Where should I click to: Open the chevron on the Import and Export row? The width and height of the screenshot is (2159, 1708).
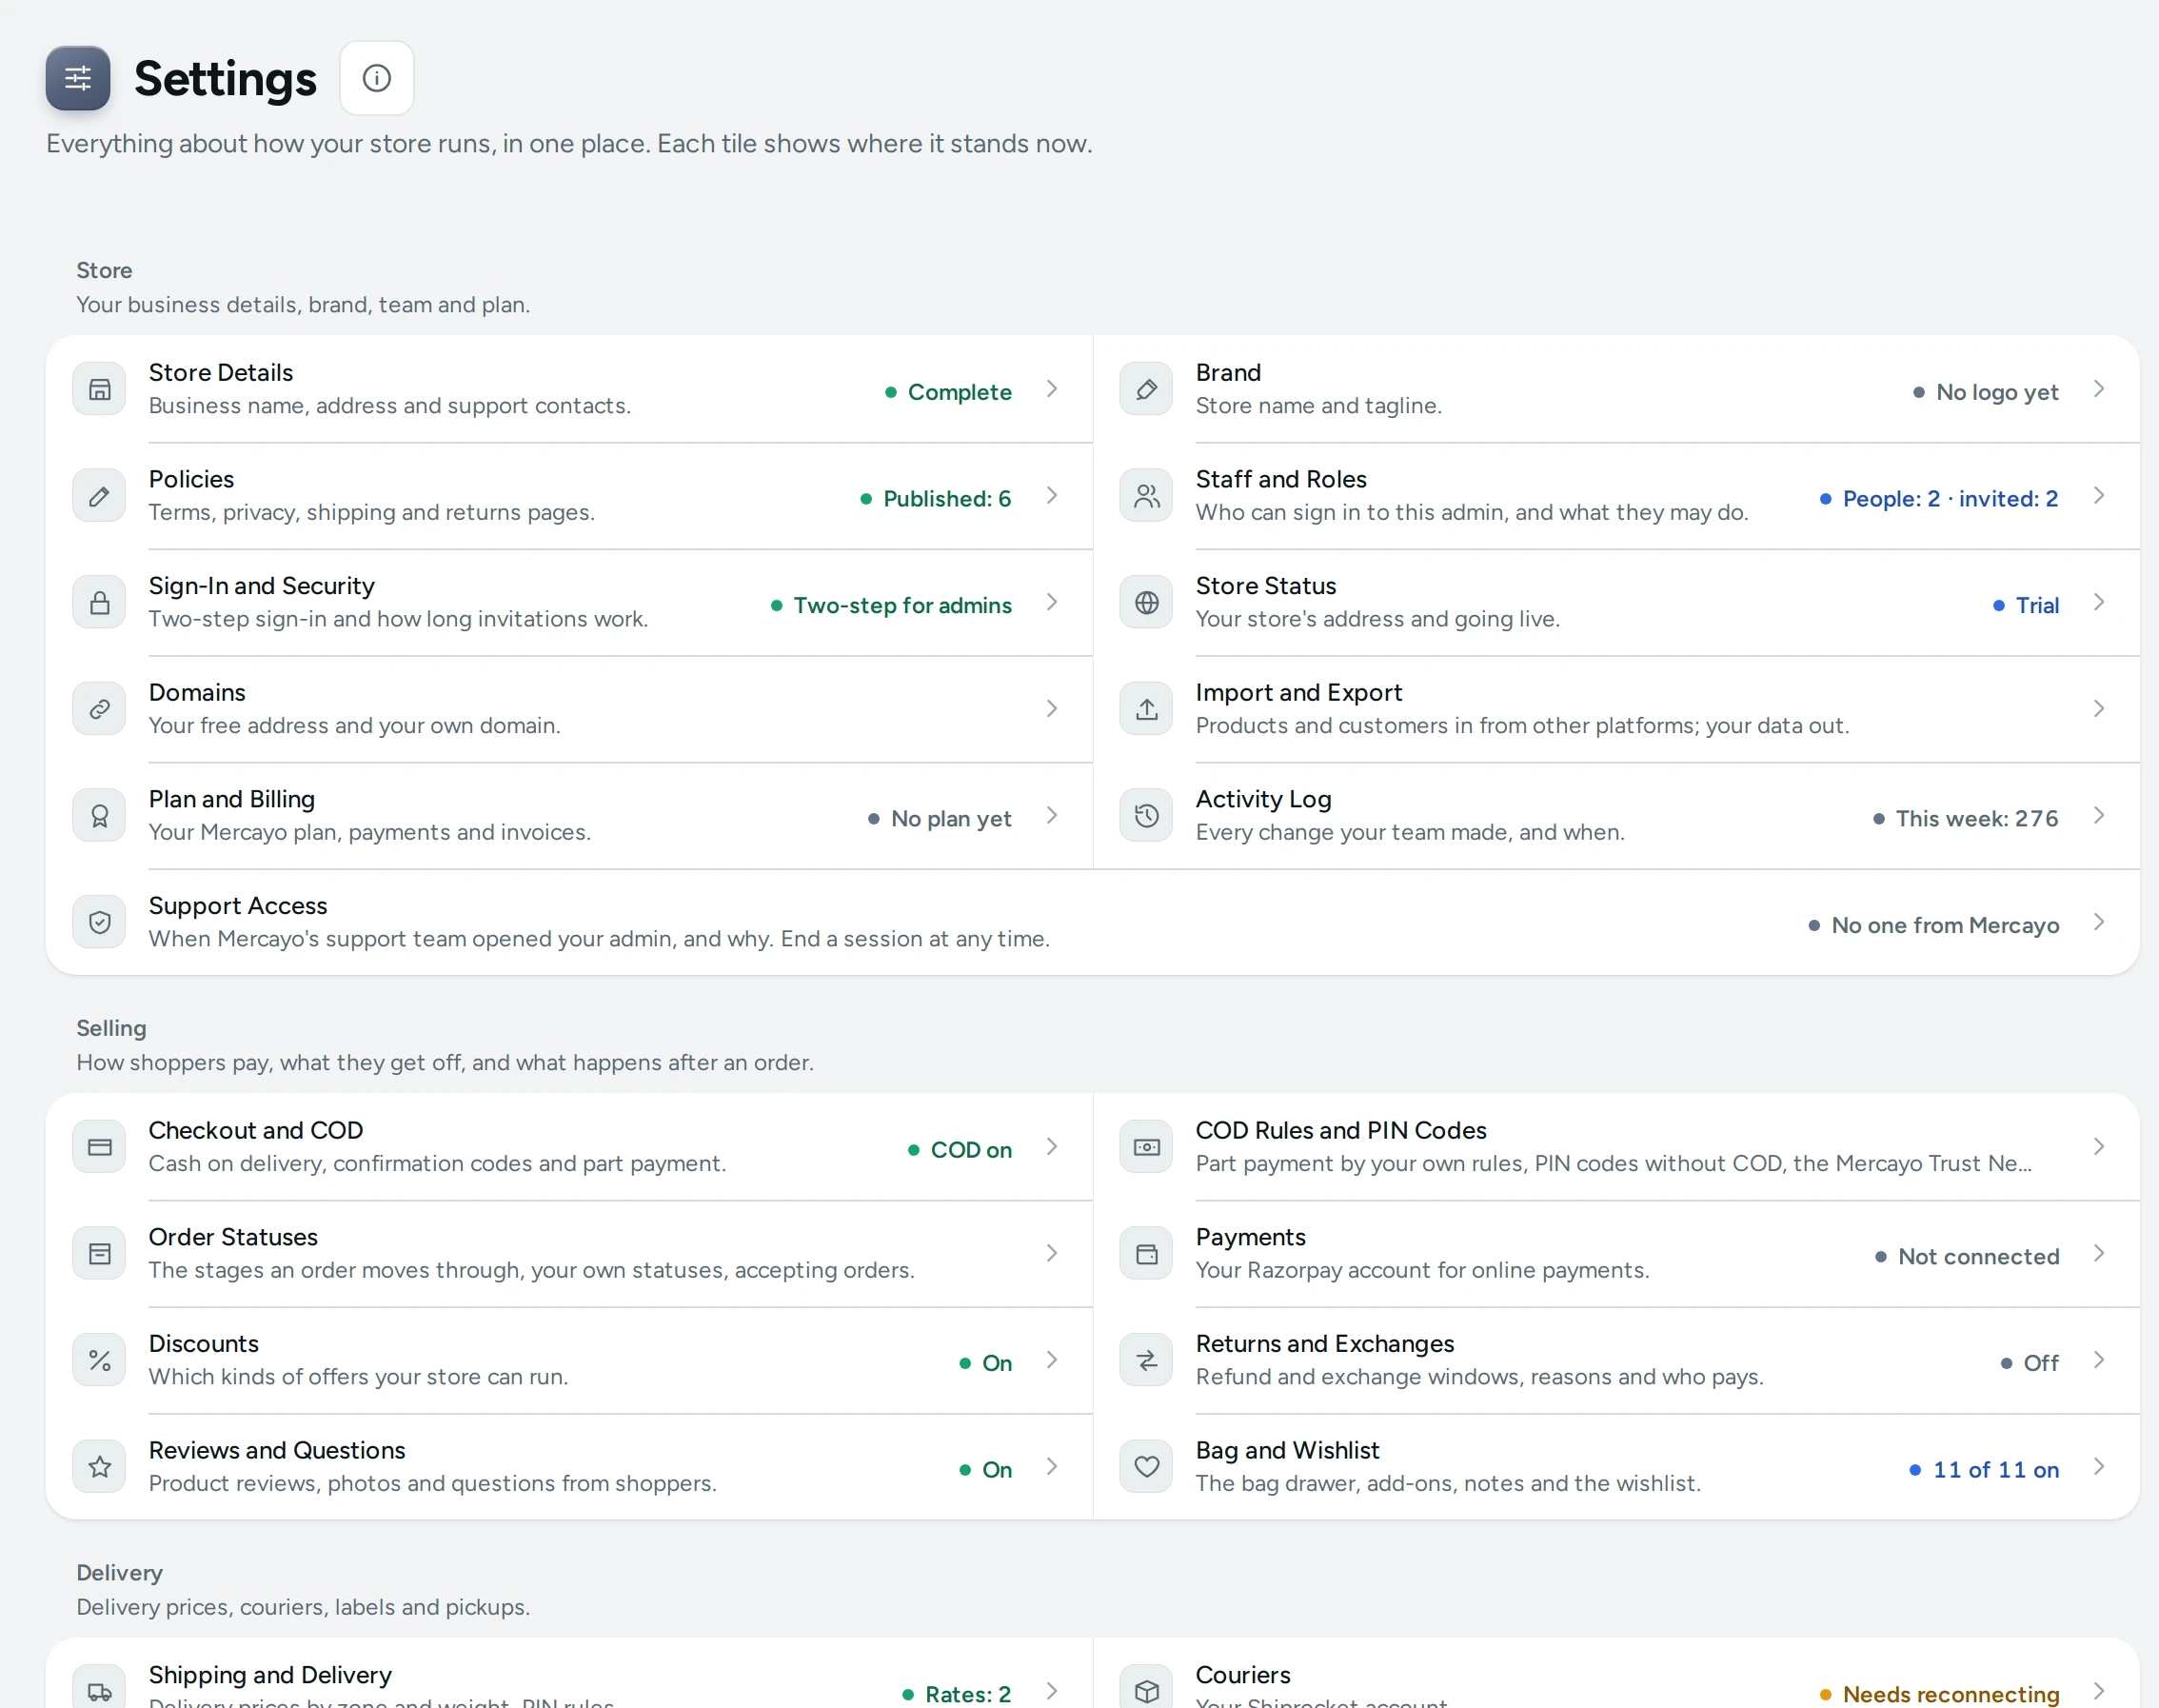[2099, 709]
